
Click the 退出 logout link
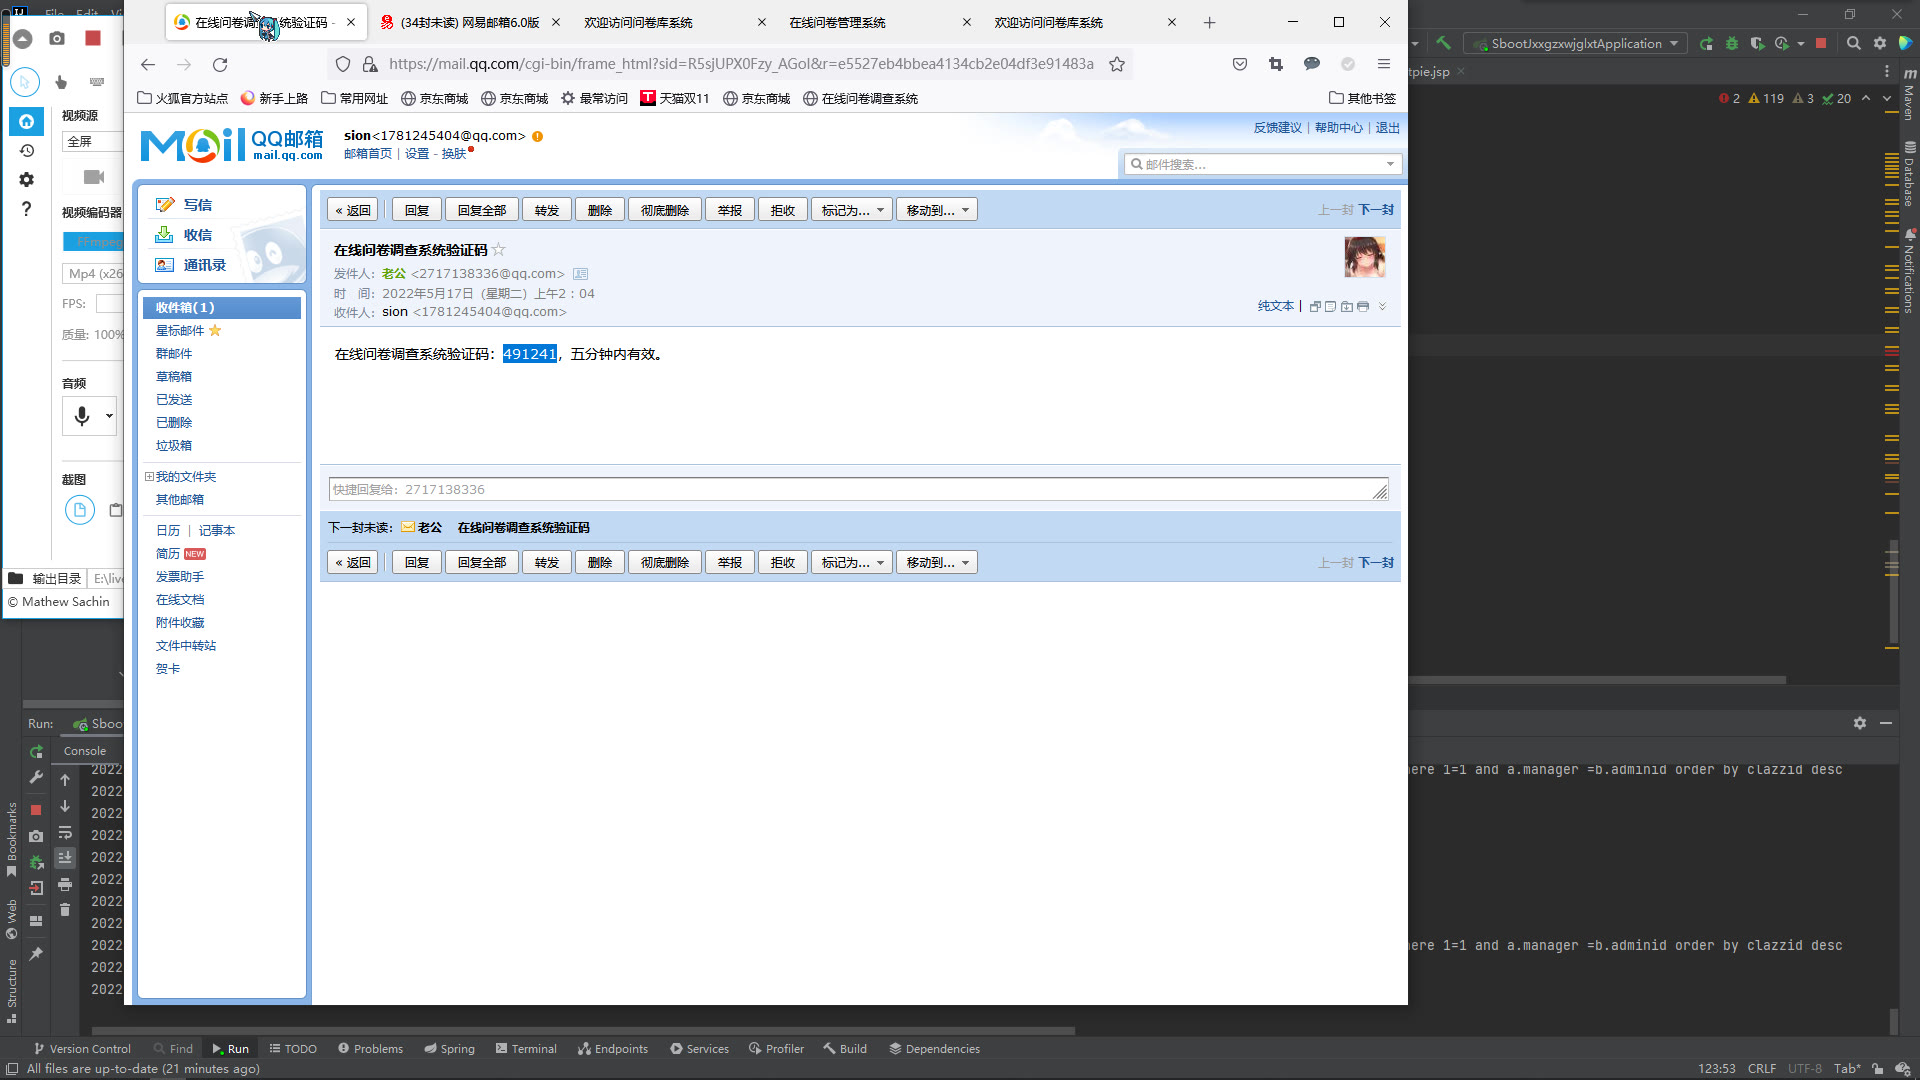point(1387,128)
